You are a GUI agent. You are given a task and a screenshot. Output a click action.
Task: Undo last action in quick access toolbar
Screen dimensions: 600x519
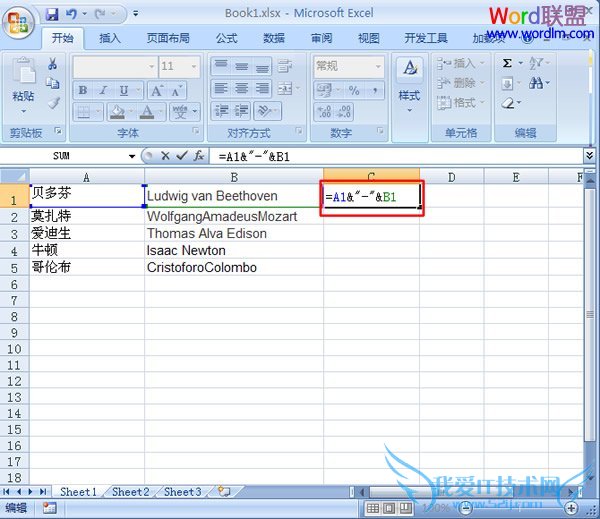71,14
